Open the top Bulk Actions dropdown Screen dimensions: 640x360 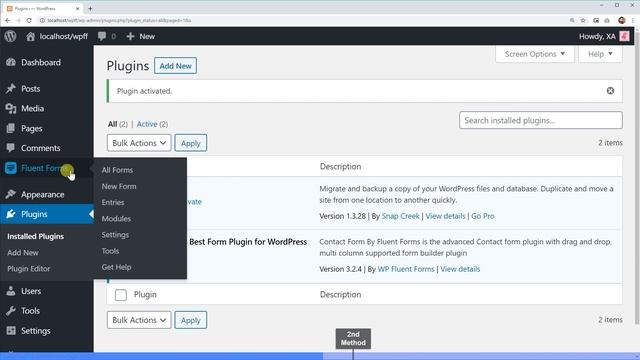tap(139, 143)
